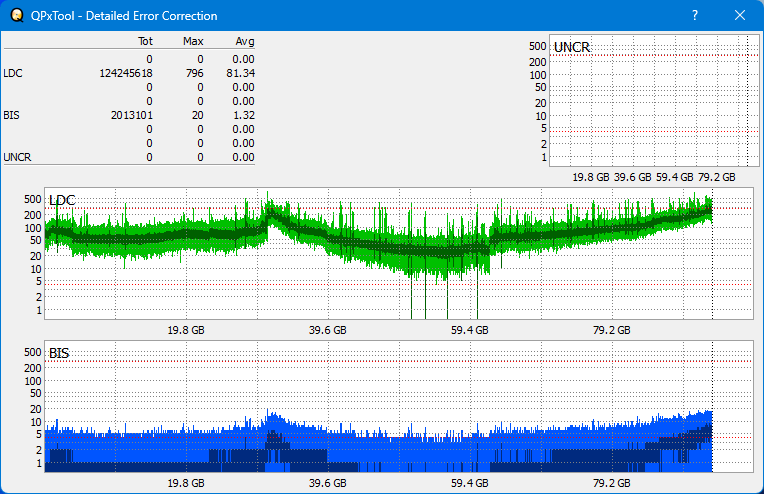Screen dimensions: 764x494
Task: Select the BIS max value 20
Action: (x=197, y=115)
